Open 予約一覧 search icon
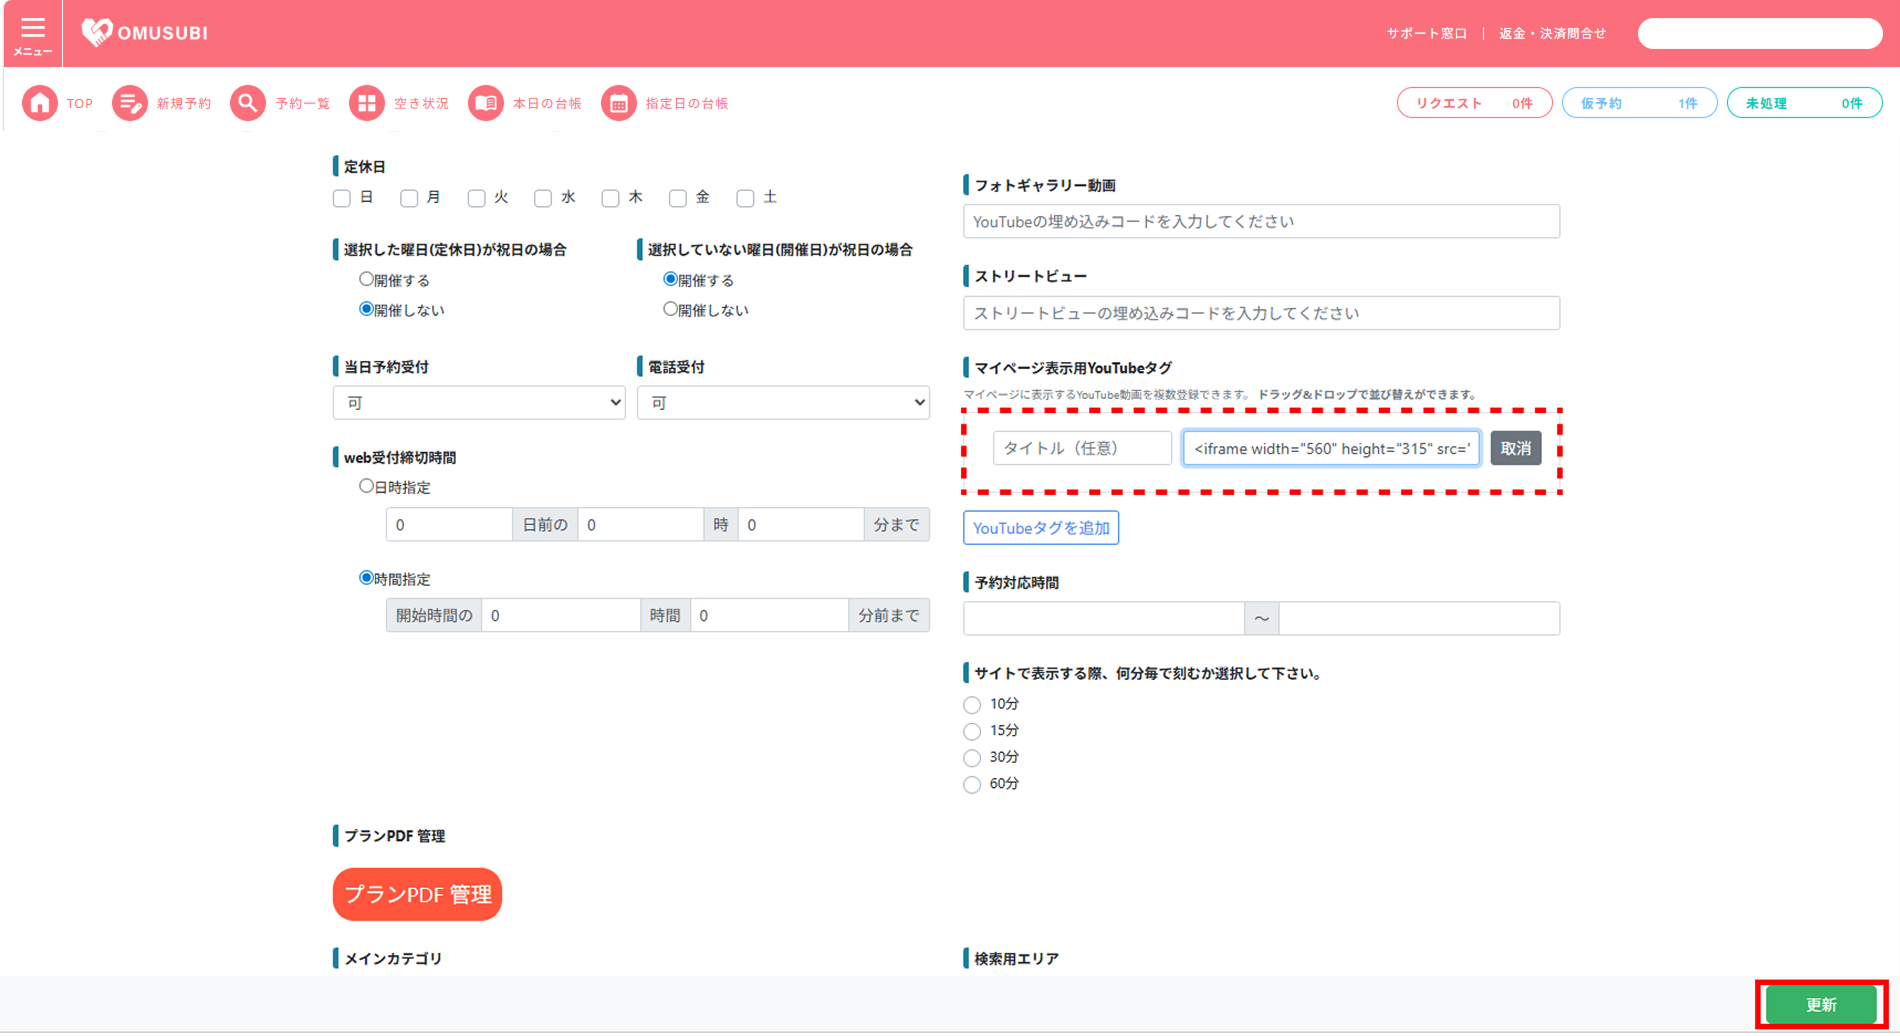The height and width of the screenshot is (1036, 1900). pyautogui.click(x=247, y=103)
